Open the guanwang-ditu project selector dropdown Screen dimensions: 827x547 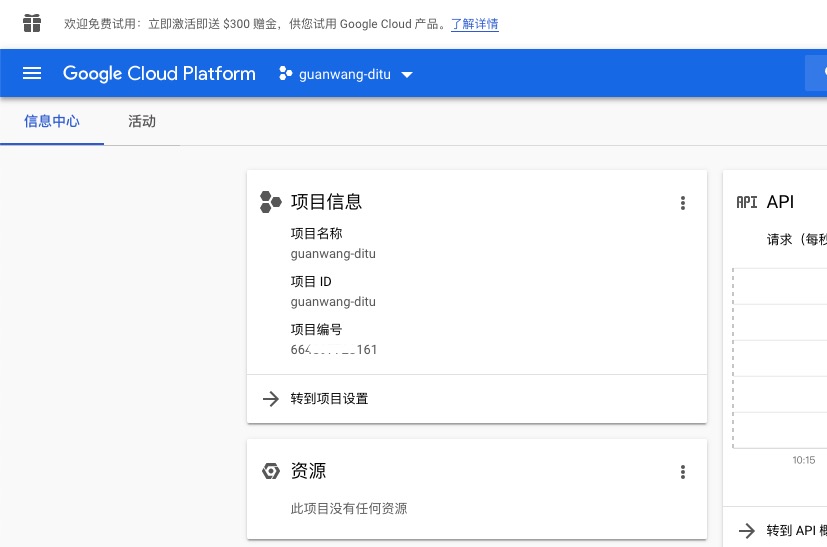click(x=346, y=74)
